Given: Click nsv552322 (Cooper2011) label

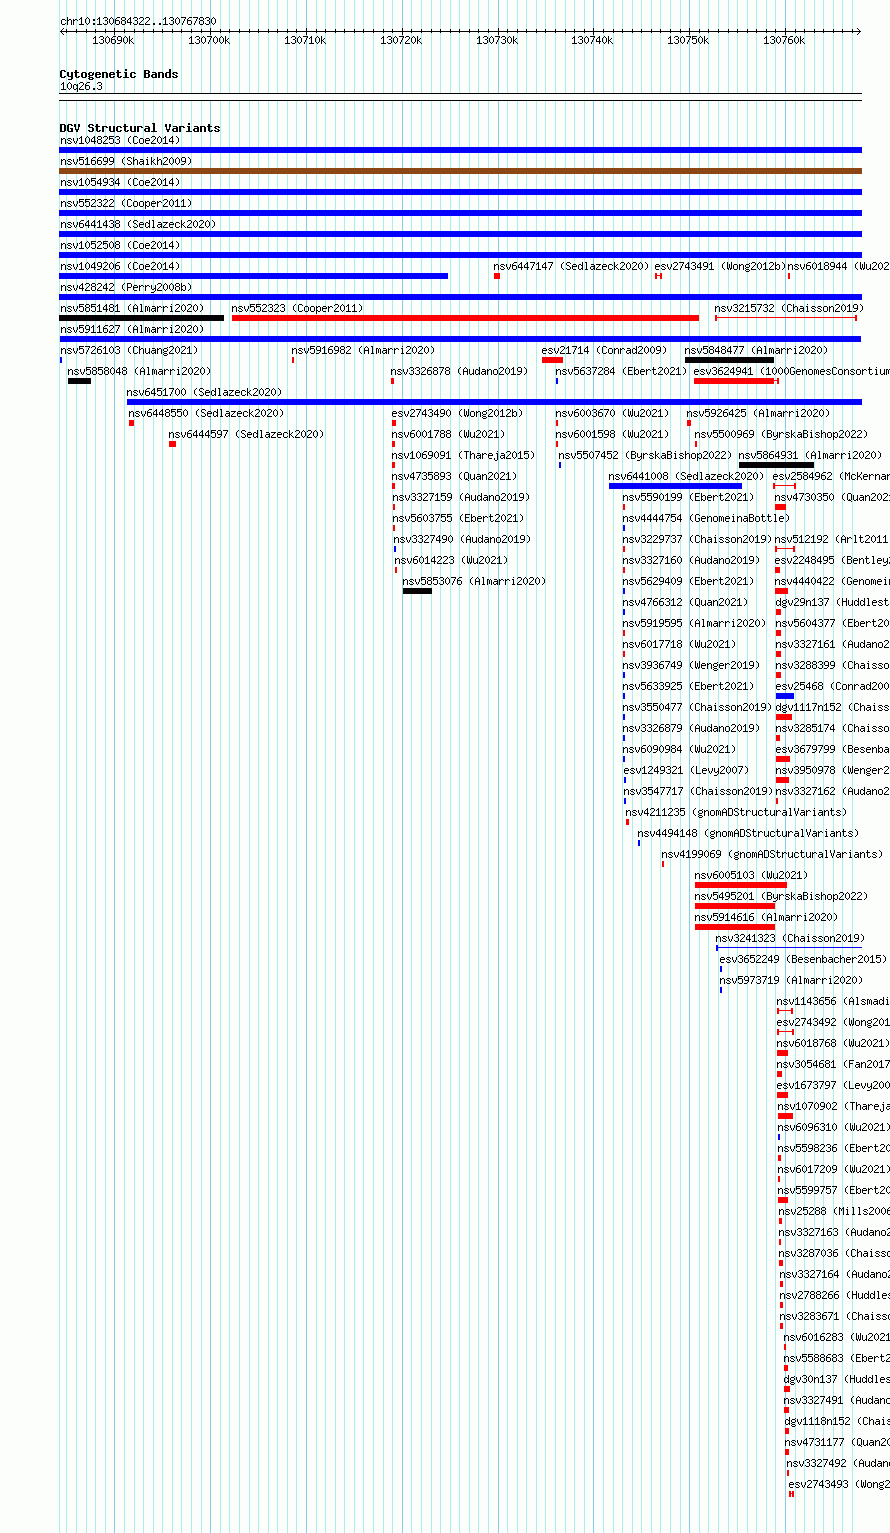Looking at the screenshot, I should (126, 203).
